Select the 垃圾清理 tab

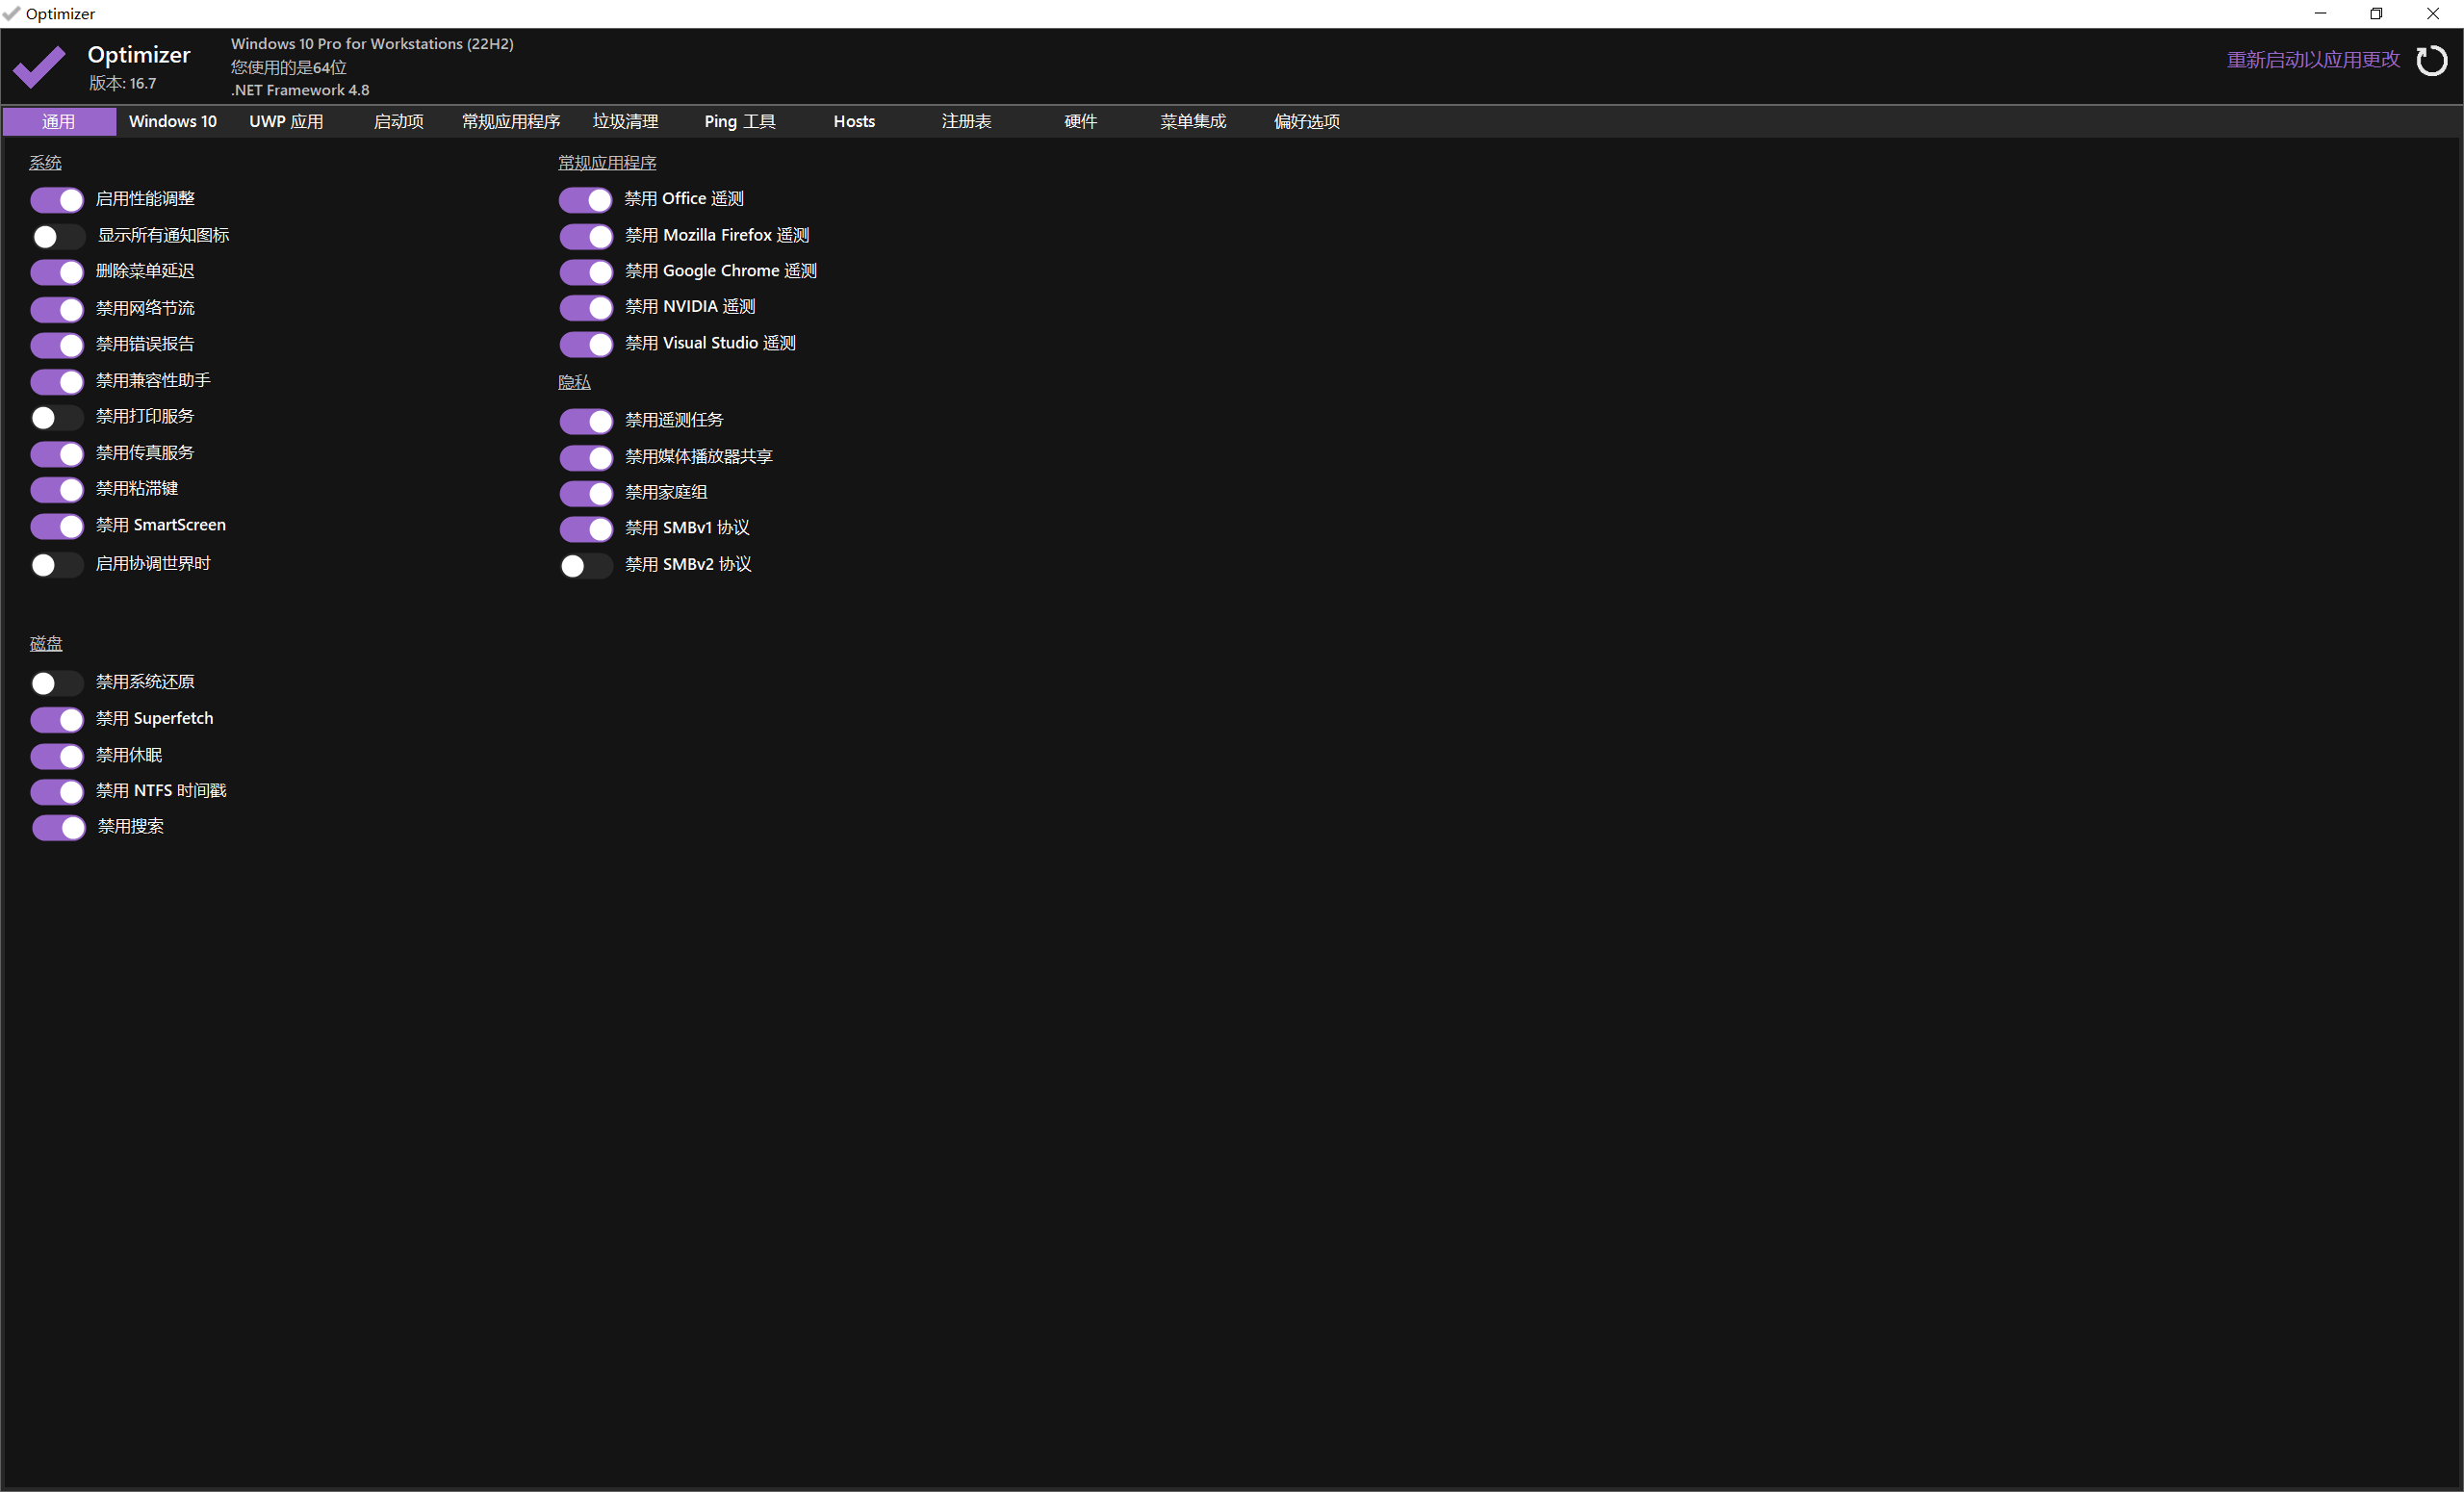click(626, 122)
